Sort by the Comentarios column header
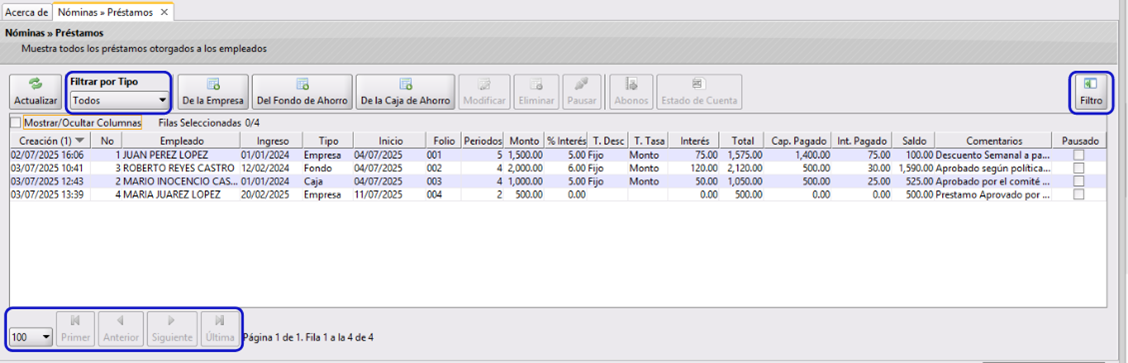This screenshot has height=363, width=1128. [x=994, y=141]
